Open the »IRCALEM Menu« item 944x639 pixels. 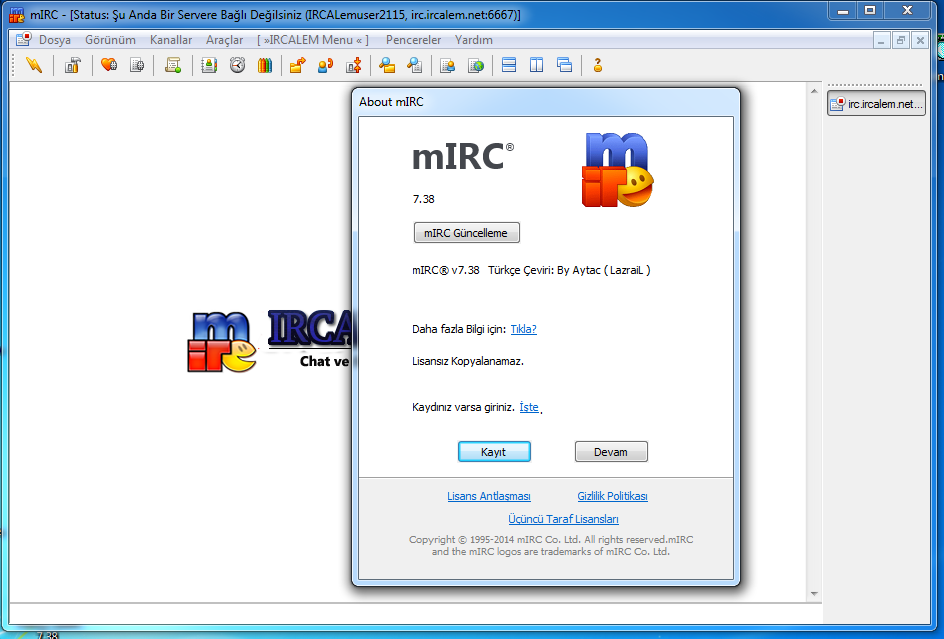point(313,40)
